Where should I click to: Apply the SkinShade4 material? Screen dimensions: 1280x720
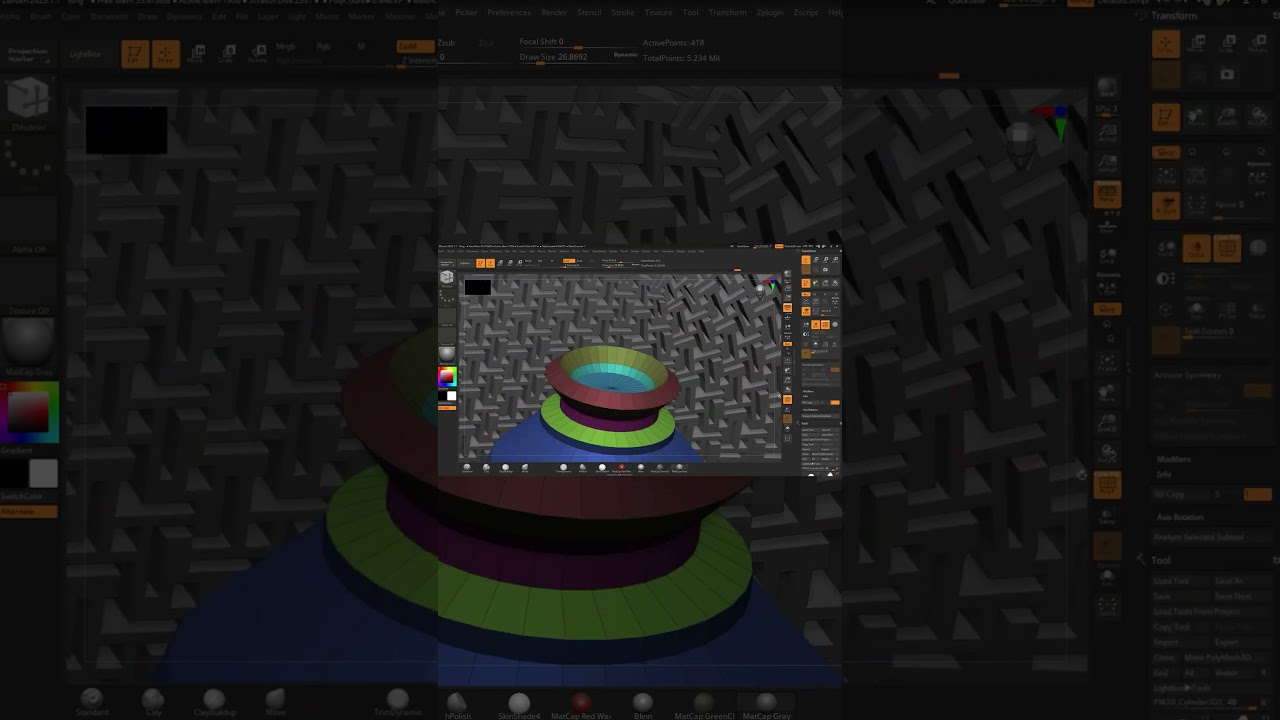[519, 706]
